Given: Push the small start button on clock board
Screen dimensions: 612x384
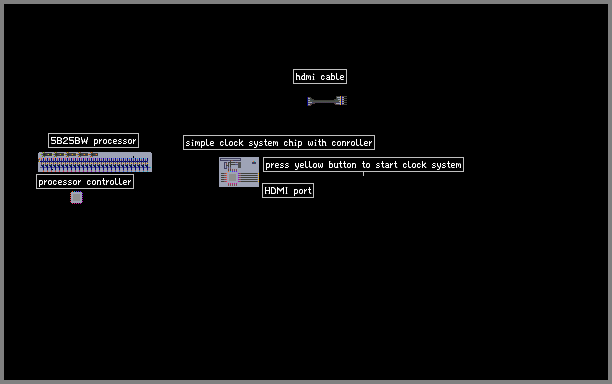Looking at the screenshot, I should (254, 162).
